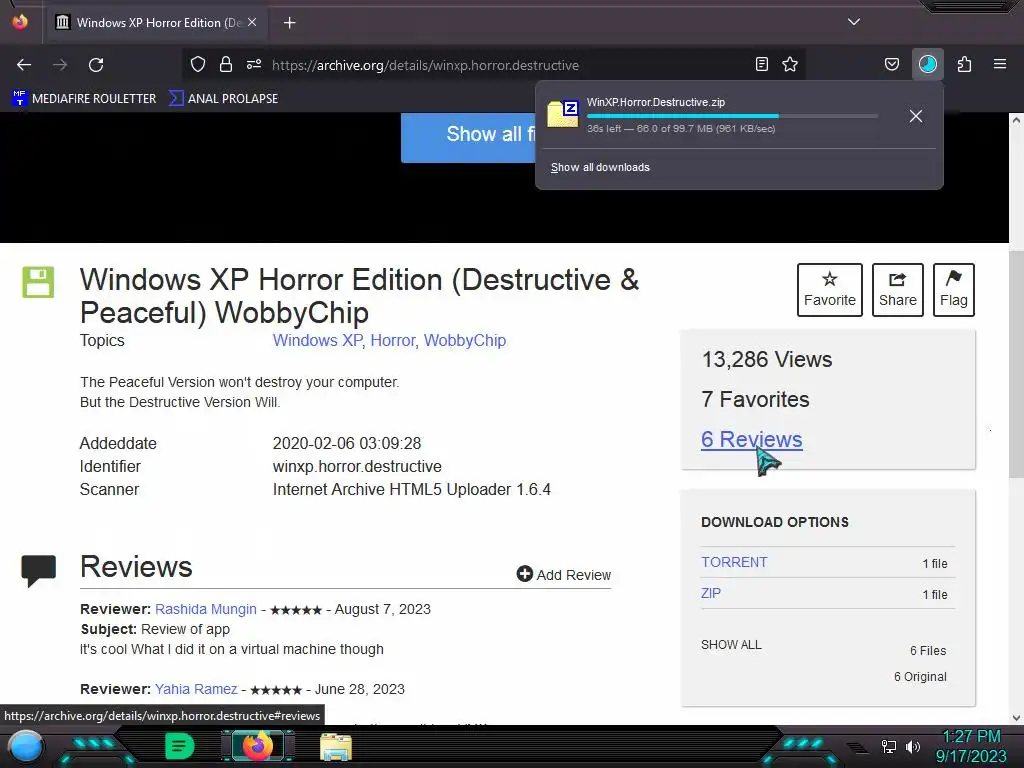Viewport: 1024px width, 768px height.
Task: Jump to the 6 Reviews link
Action: (x=752, y=440)
